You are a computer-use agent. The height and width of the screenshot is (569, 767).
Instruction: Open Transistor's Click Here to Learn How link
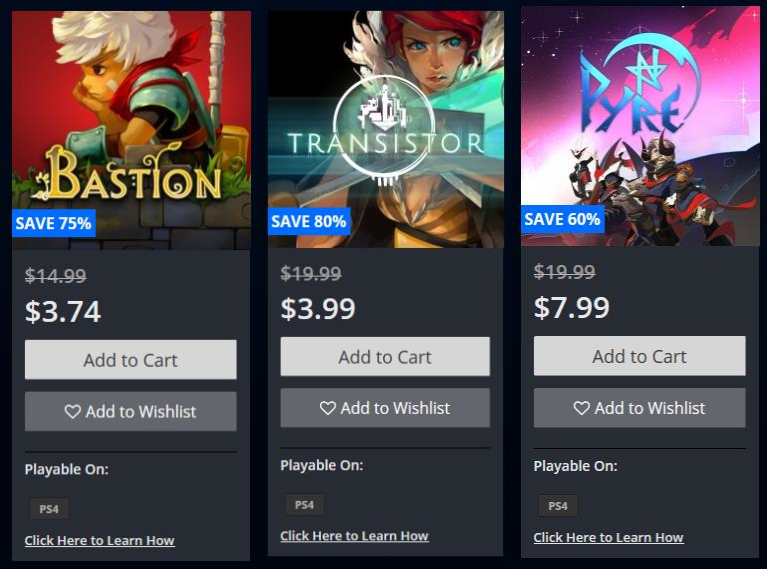point(354,536)
